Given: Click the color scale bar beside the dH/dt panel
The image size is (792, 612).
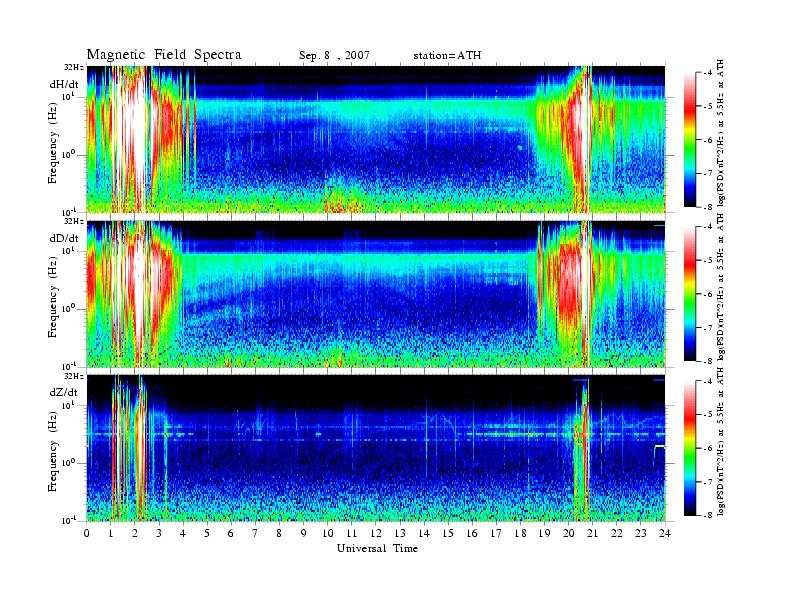Looking at the screenshot, I should [689, 140].
